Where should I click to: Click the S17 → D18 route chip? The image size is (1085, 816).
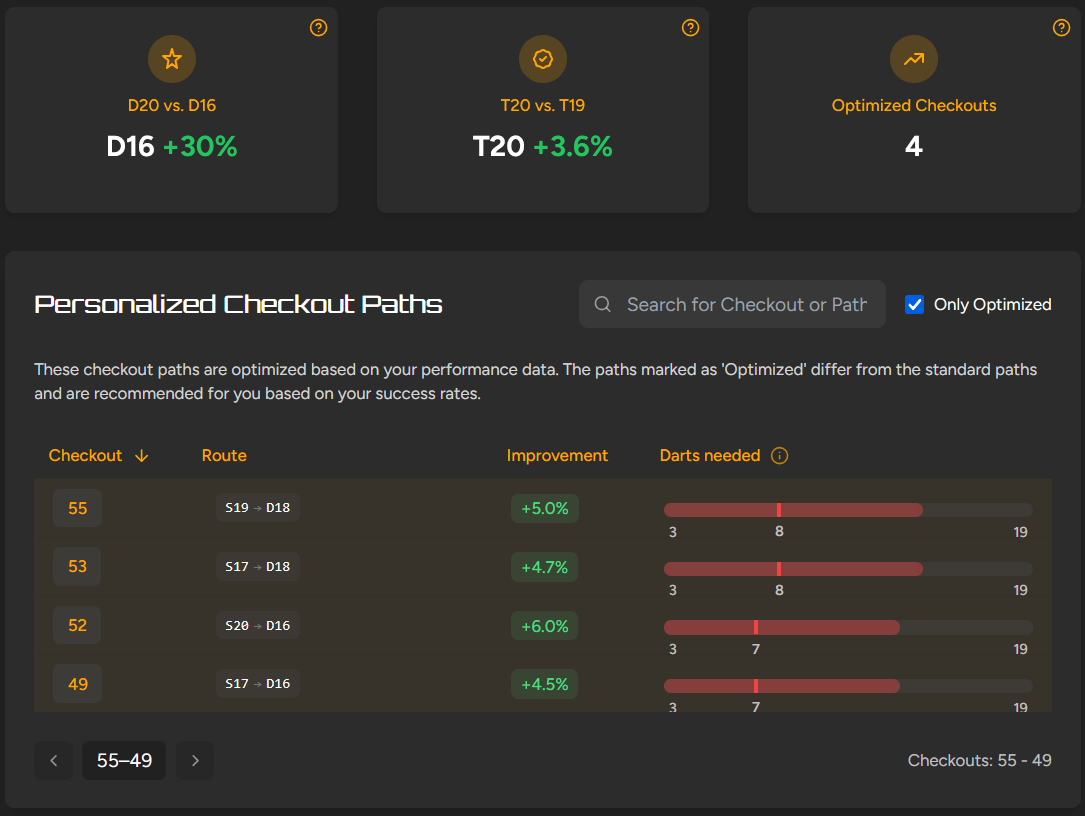(257, 566)
